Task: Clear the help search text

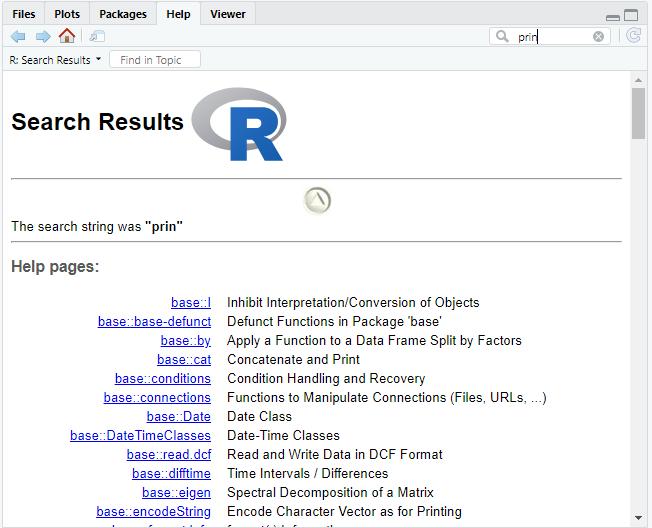Action: point(598,37)
